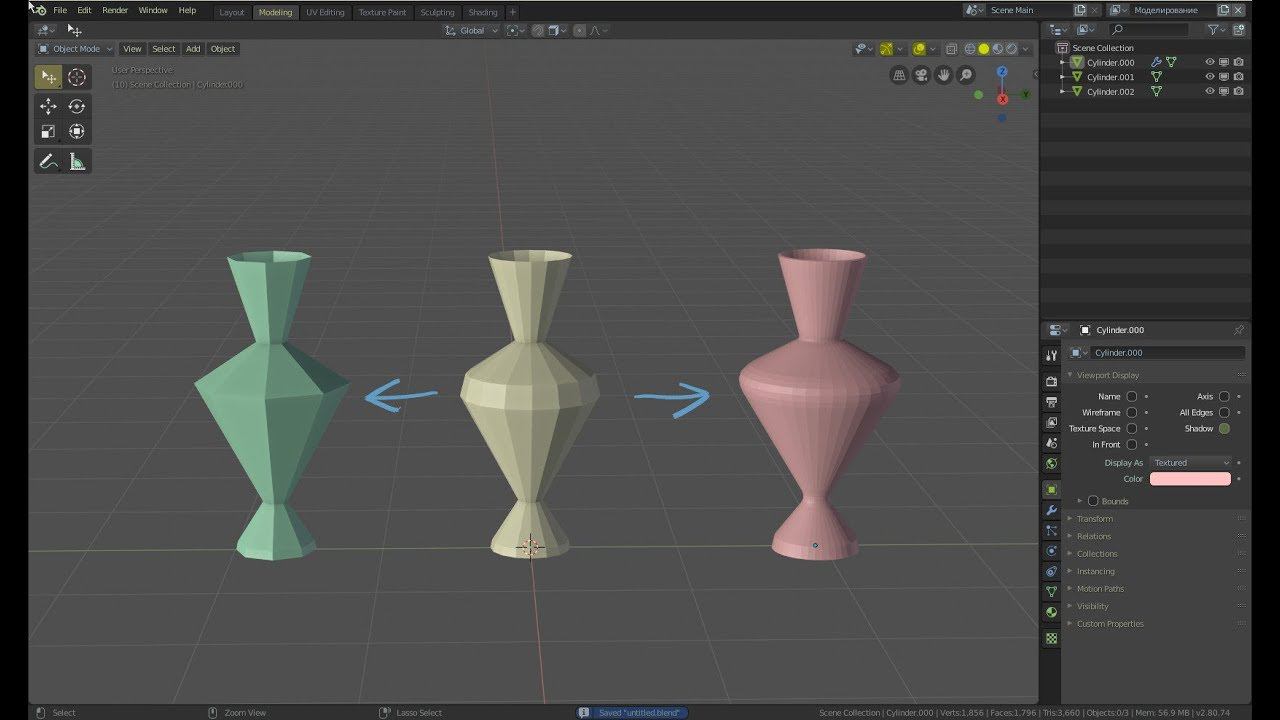Open the Material properties tab
Image resolution: width=1280 pixels, height=720 pixels.
1051,612
